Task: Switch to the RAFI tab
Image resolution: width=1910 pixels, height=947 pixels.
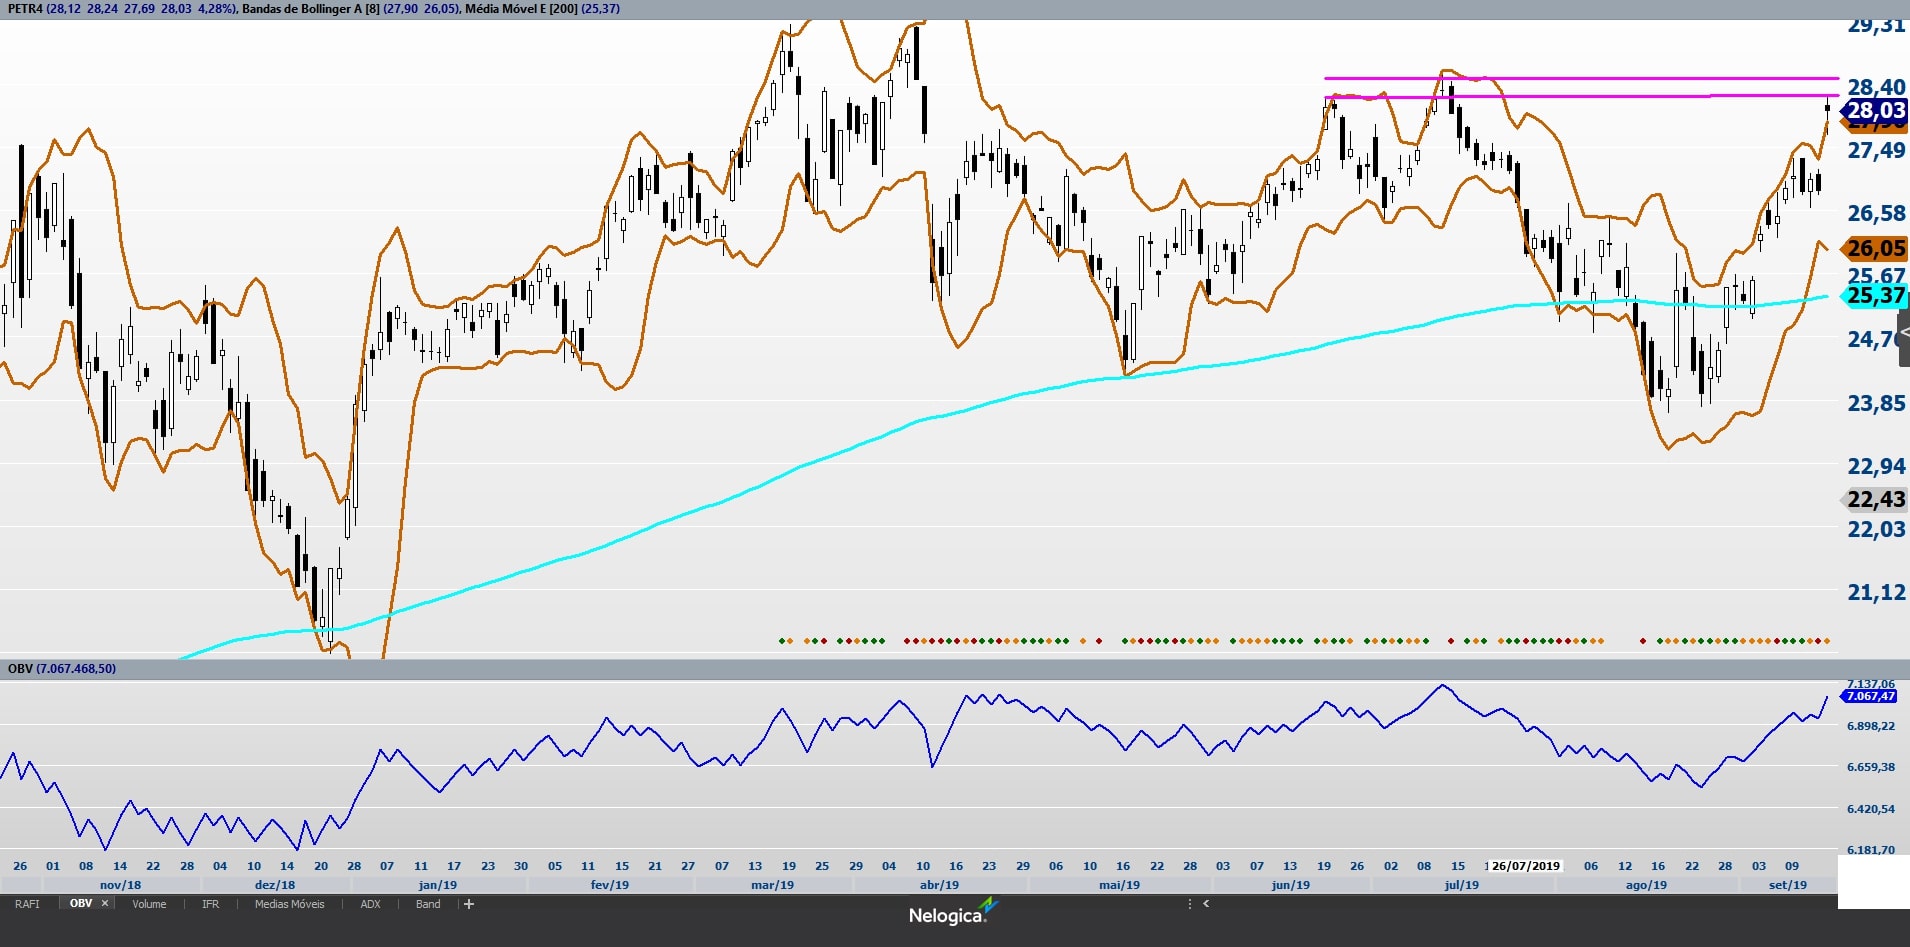Action: point(27,904)
